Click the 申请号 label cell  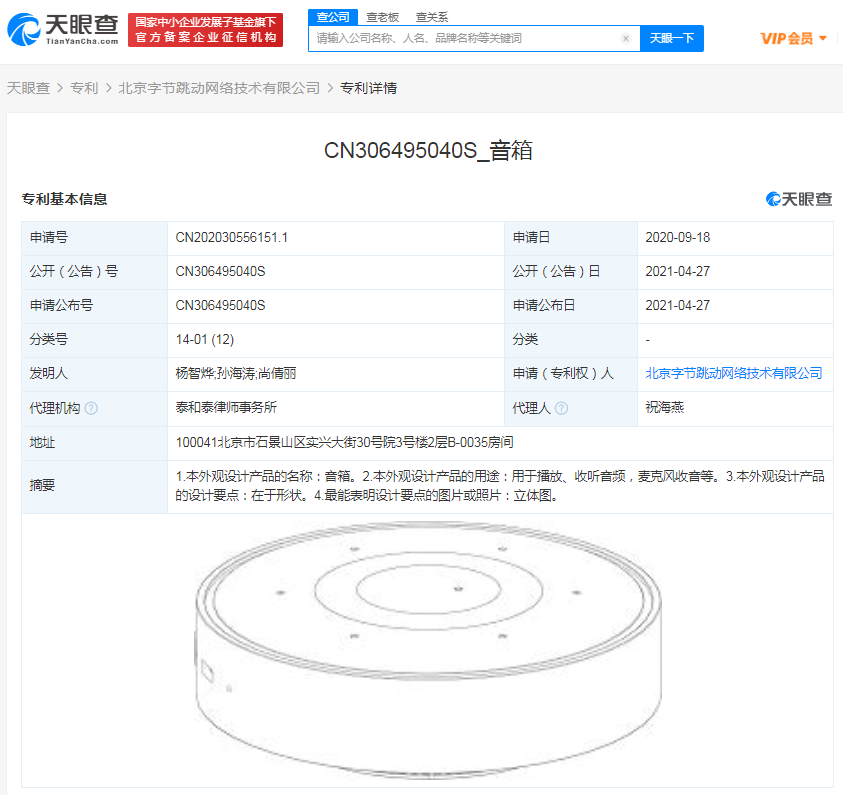pyautogui.click(x=95, y=237)
